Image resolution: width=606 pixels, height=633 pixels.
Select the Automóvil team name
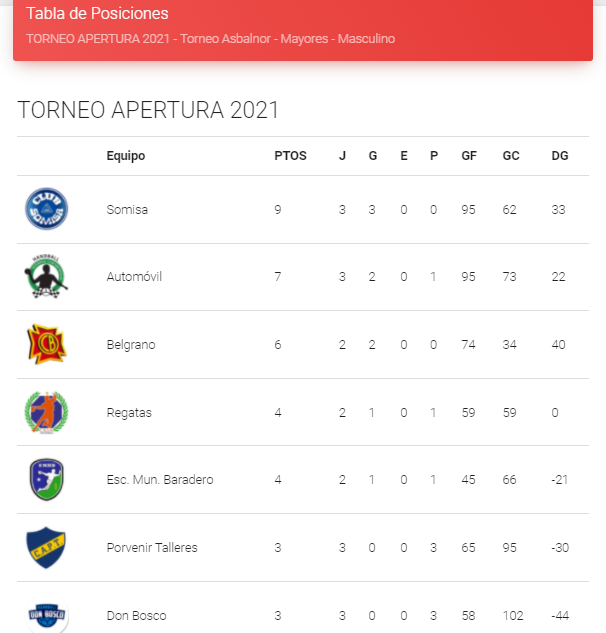click(x=134, y=277)
